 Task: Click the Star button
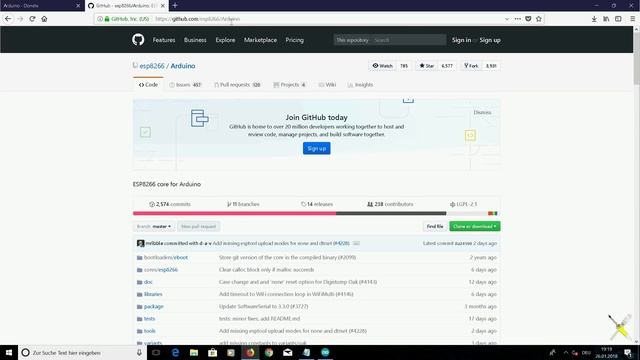click(427, 66)
